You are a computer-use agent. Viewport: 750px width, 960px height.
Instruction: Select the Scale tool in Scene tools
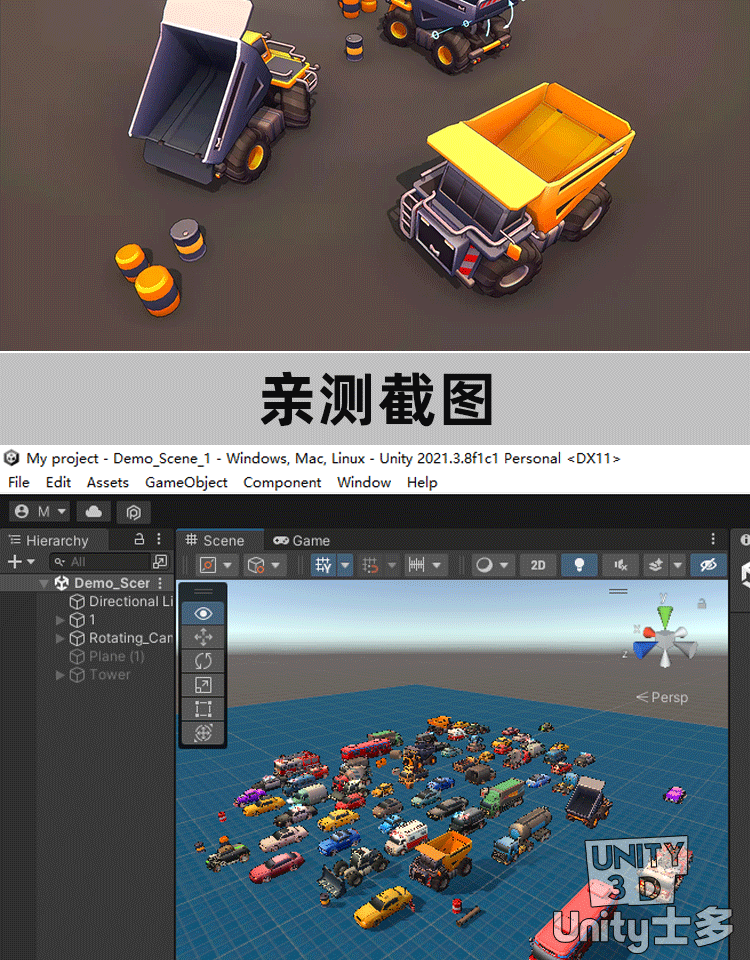pos(203,685)
